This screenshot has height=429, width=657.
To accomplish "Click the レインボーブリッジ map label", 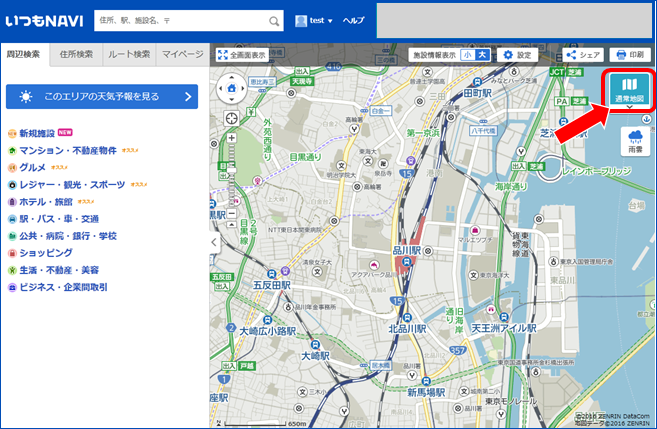I will coord(597,171).
